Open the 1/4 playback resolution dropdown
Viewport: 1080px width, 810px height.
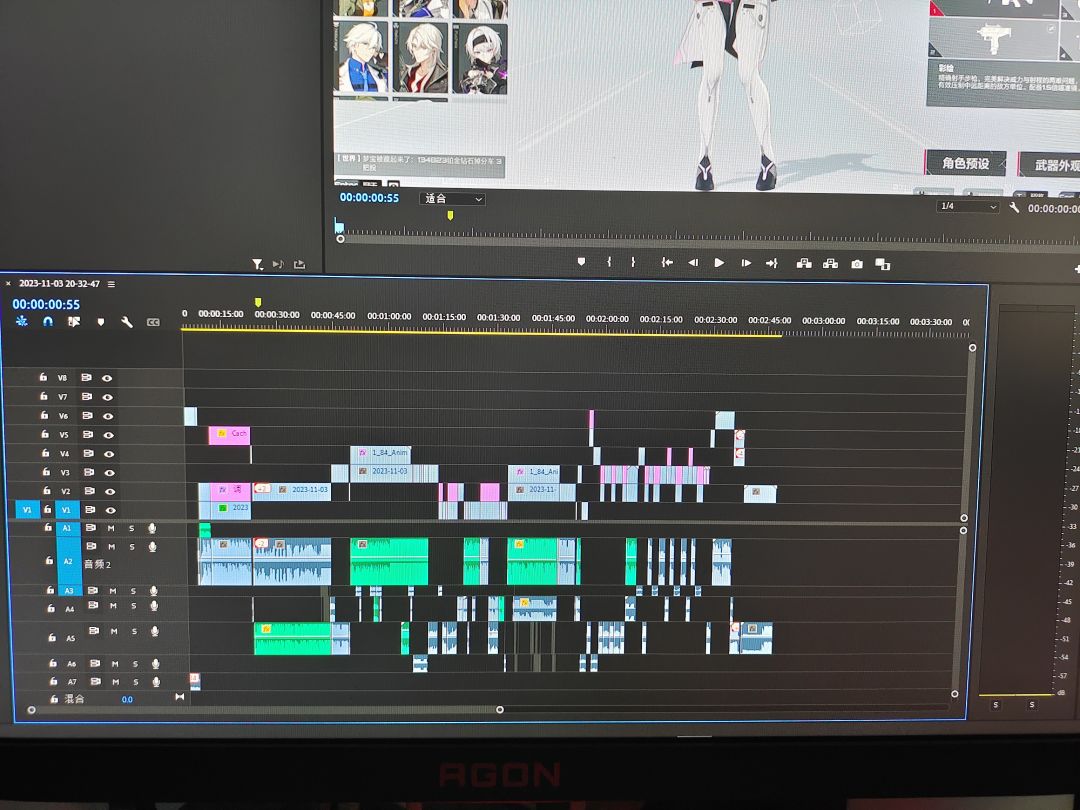(x=968, y=206)
